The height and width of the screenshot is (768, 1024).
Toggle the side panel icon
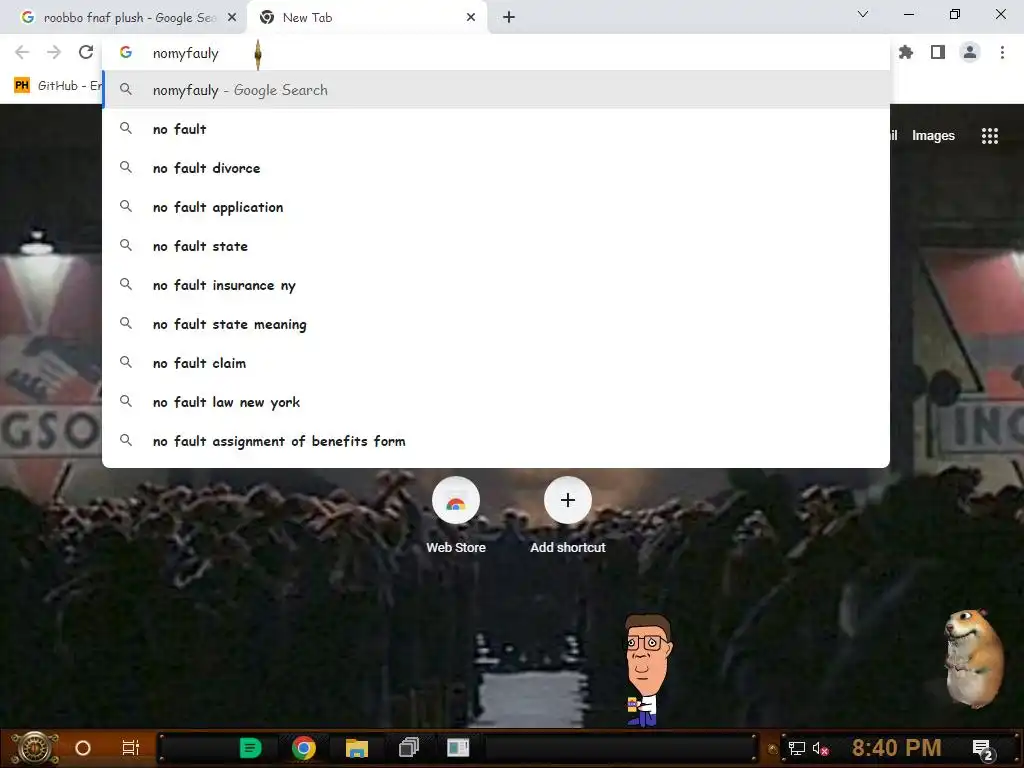[x=938, y=52]
